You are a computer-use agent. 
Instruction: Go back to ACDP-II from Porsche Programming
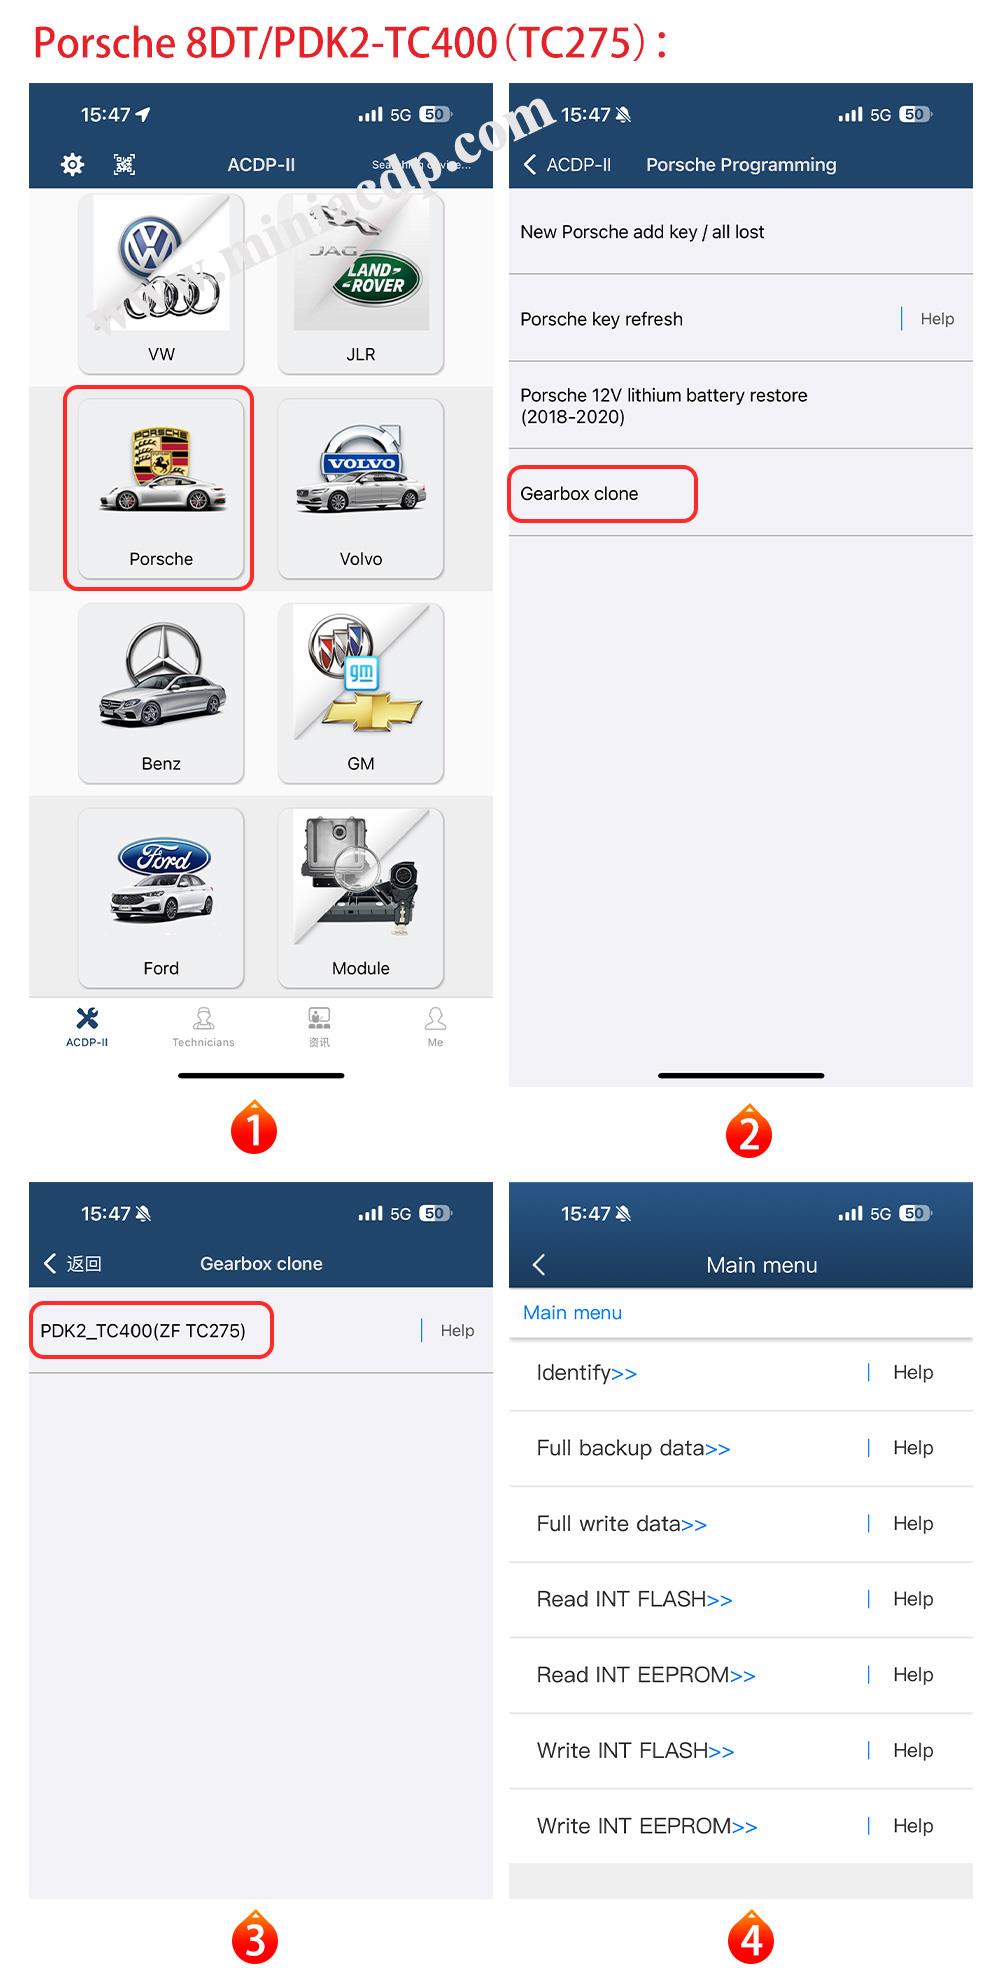click(x=567, y=165)
